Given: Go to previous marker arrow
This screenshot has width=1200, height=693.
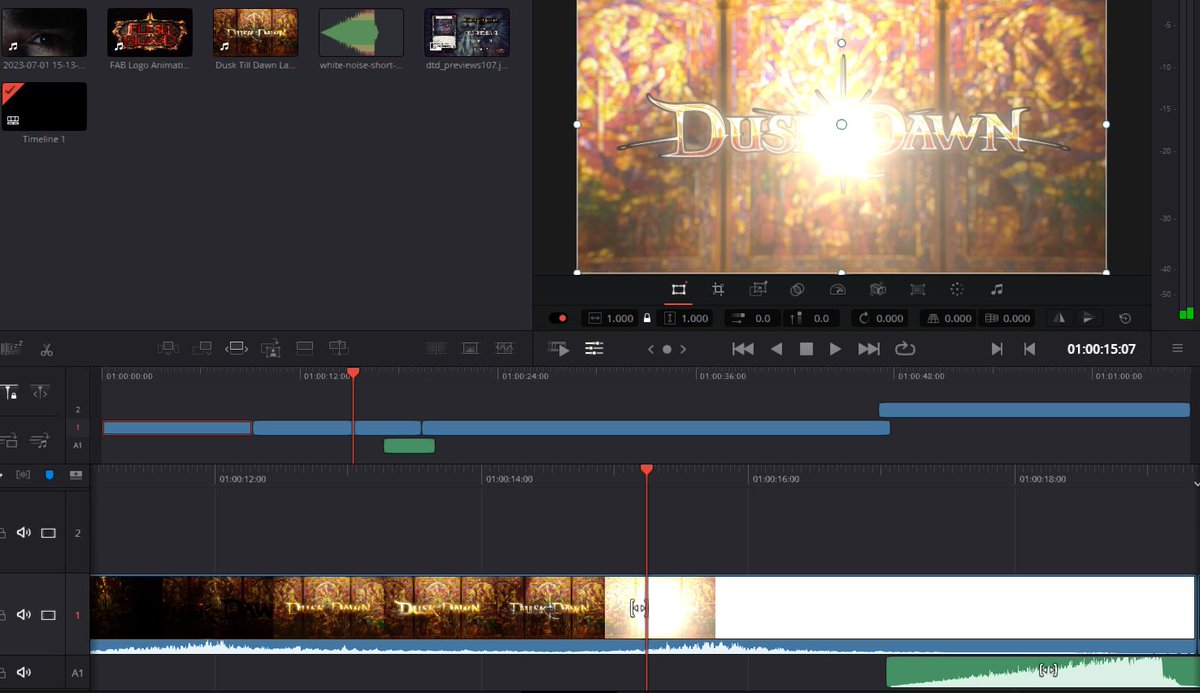Looking at the screenshot, I should coord(652,349).
